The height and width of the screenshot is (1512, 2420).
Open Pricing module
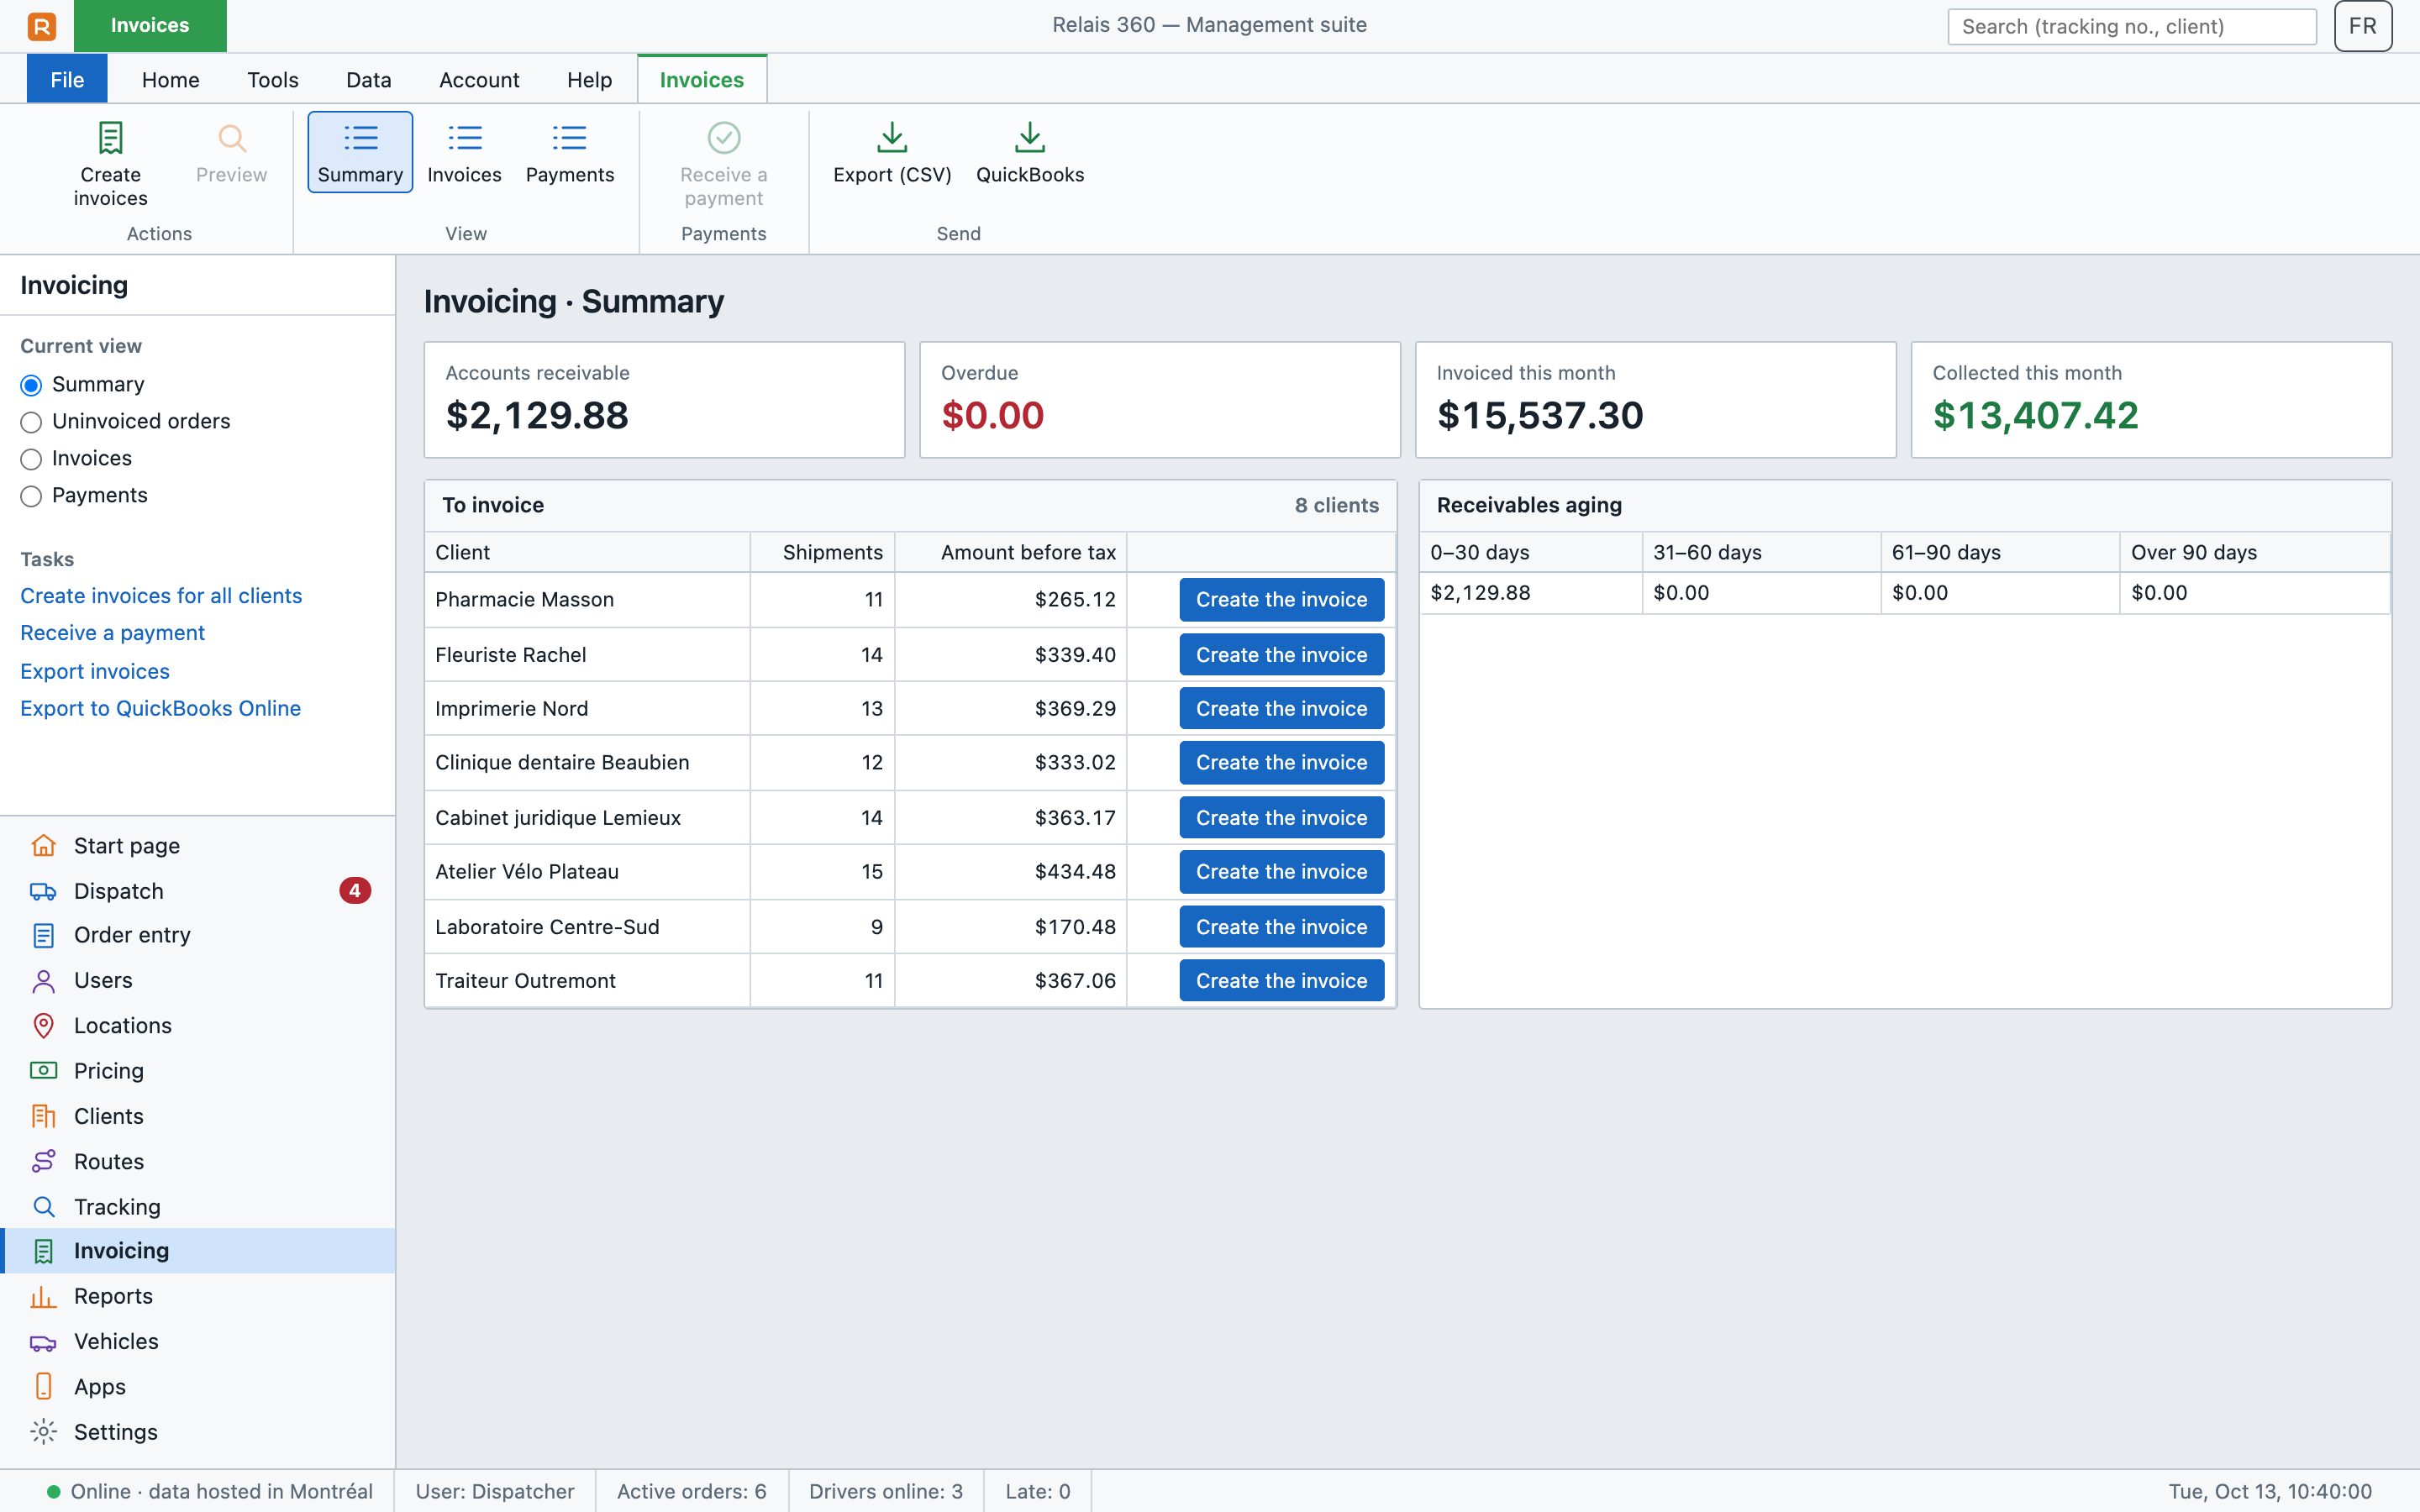pyautogui.click(x=198, y=1071)
